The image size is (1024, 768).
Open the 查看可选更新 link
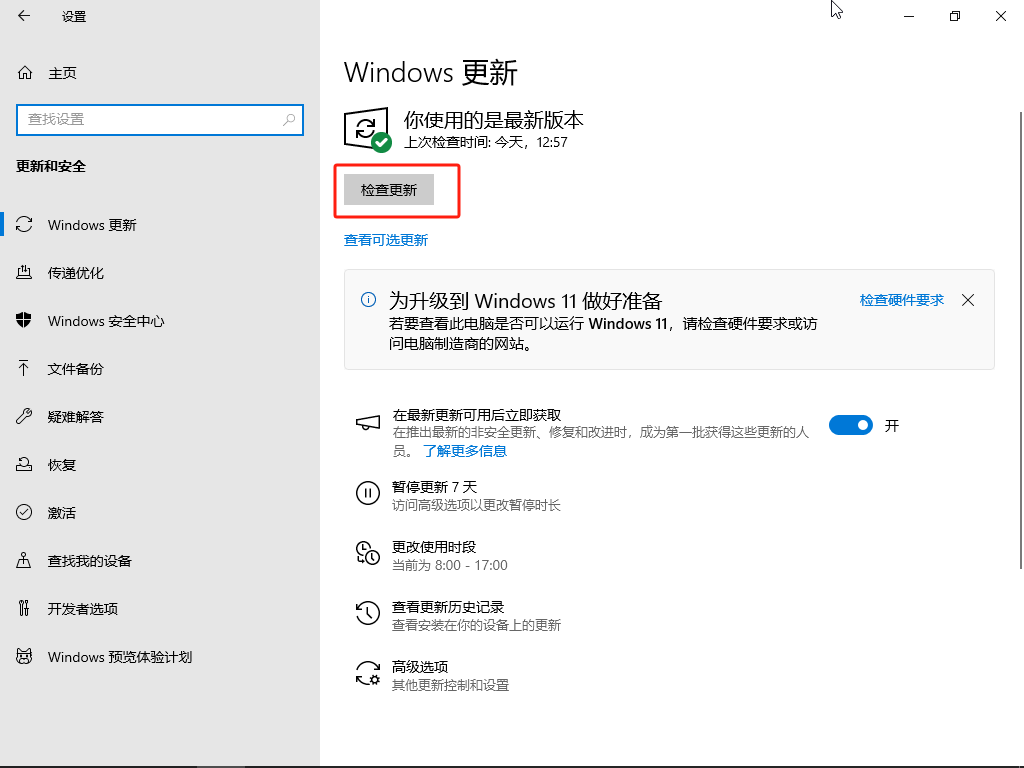click(385, 240)
